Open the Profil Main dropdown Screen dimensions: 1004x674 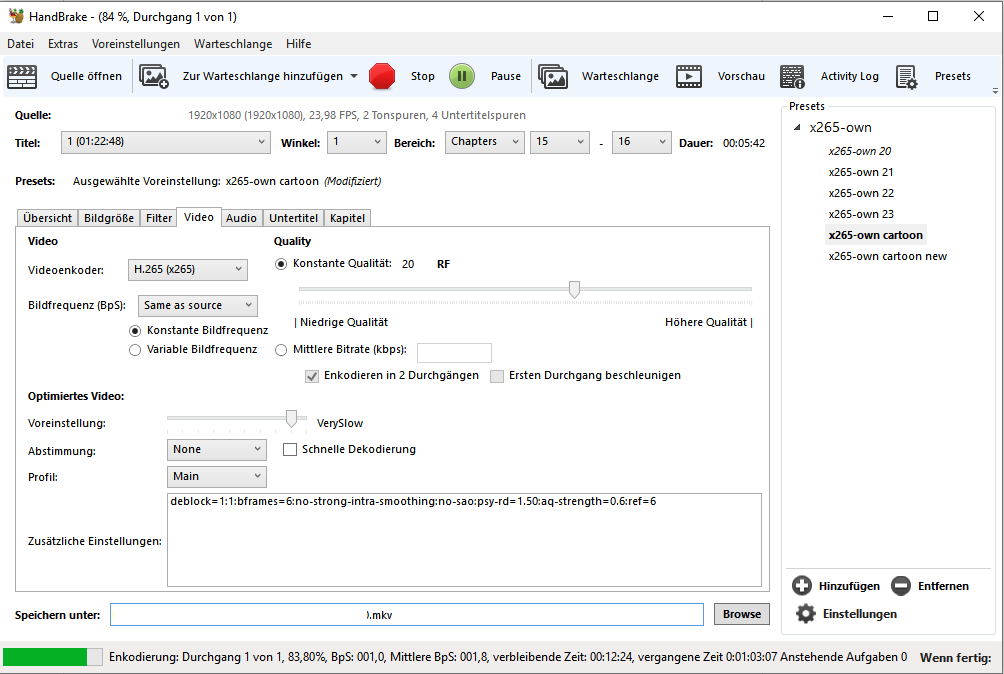tap(216, 477)
